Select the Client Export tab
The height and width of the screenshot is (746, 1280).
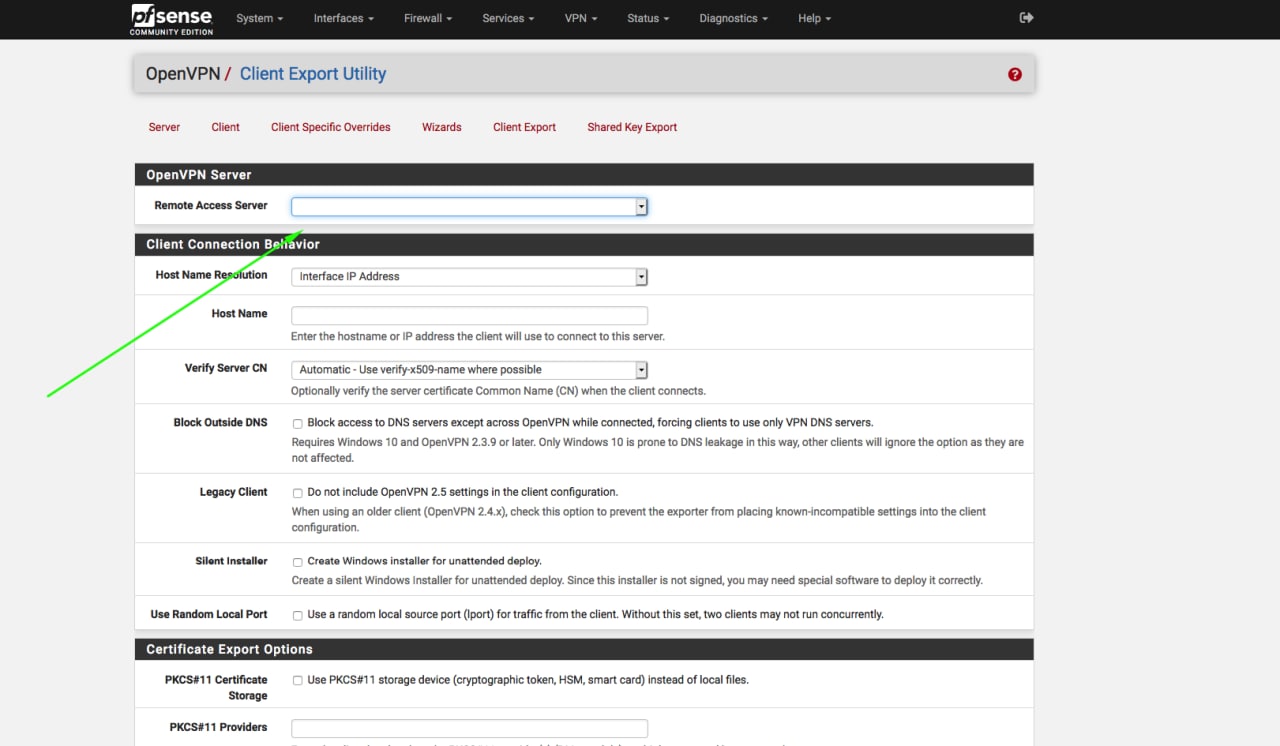click(x=524, y=127)
